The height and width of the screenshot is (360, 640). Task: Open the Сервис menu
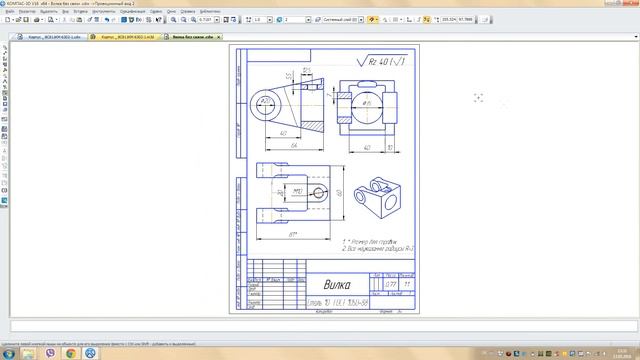click(156, 11)
